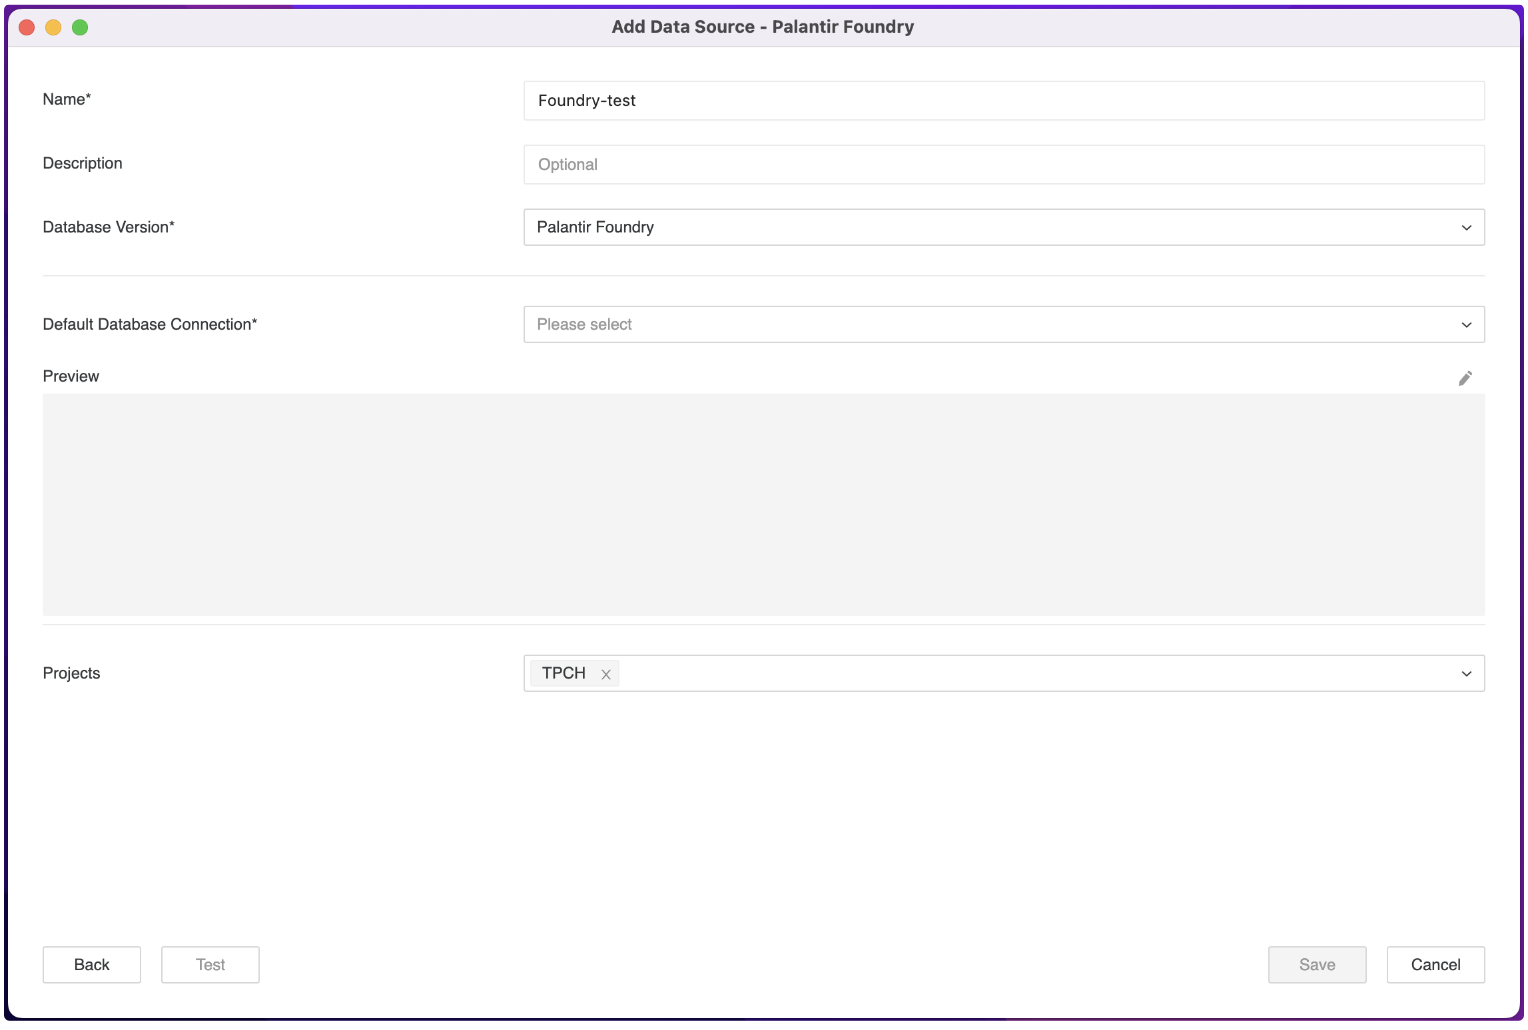Click the Preview area
1528x1030 pixels.
[763, 505]
